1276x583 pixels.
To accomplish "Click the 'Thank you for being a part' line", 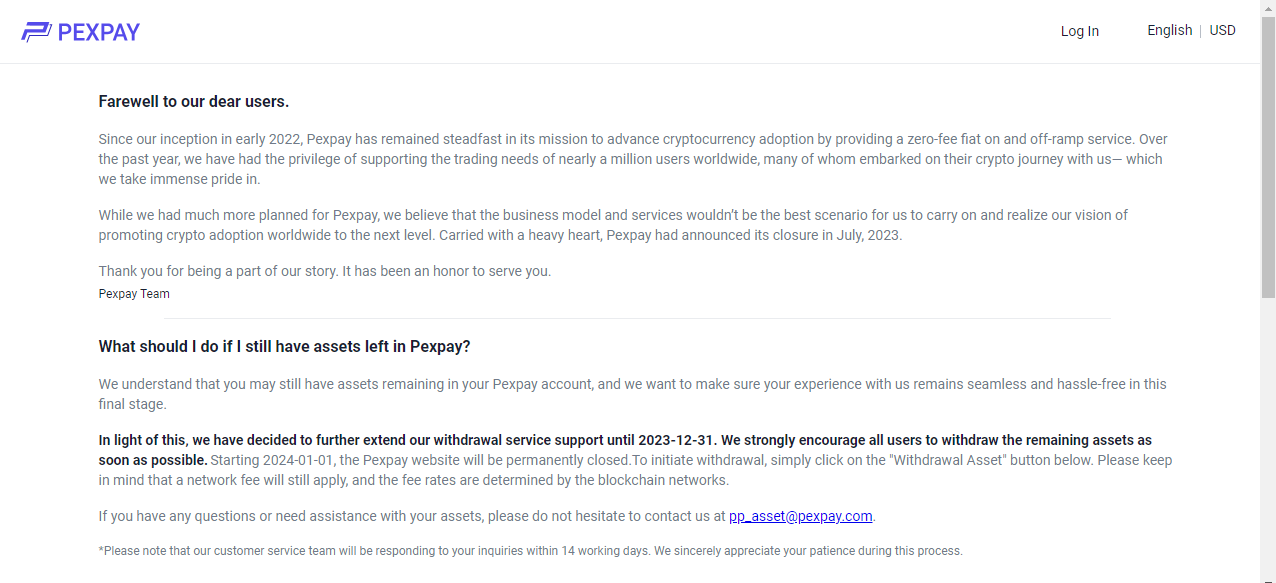I will tap(325, 271).
